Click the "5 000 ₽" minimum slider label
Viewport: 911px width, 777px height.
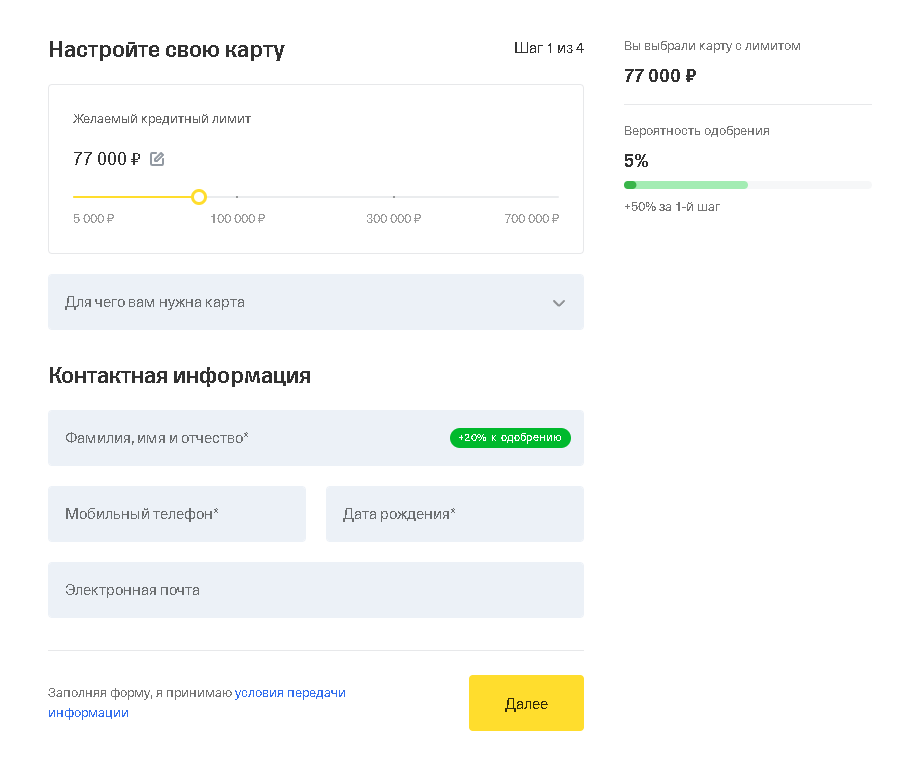click(94, 219)
